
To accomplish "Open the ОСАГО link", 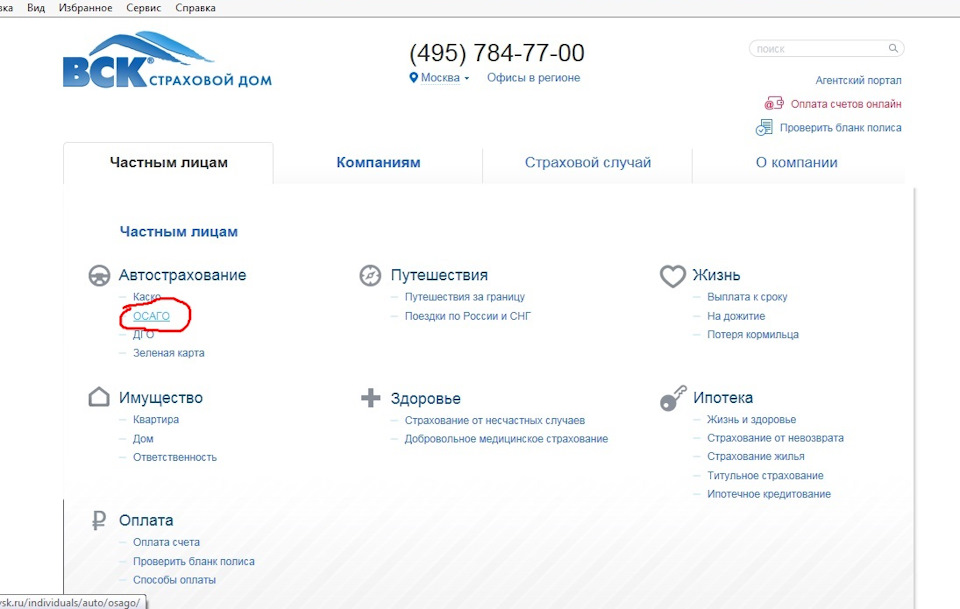I will [x=151, y=316].
